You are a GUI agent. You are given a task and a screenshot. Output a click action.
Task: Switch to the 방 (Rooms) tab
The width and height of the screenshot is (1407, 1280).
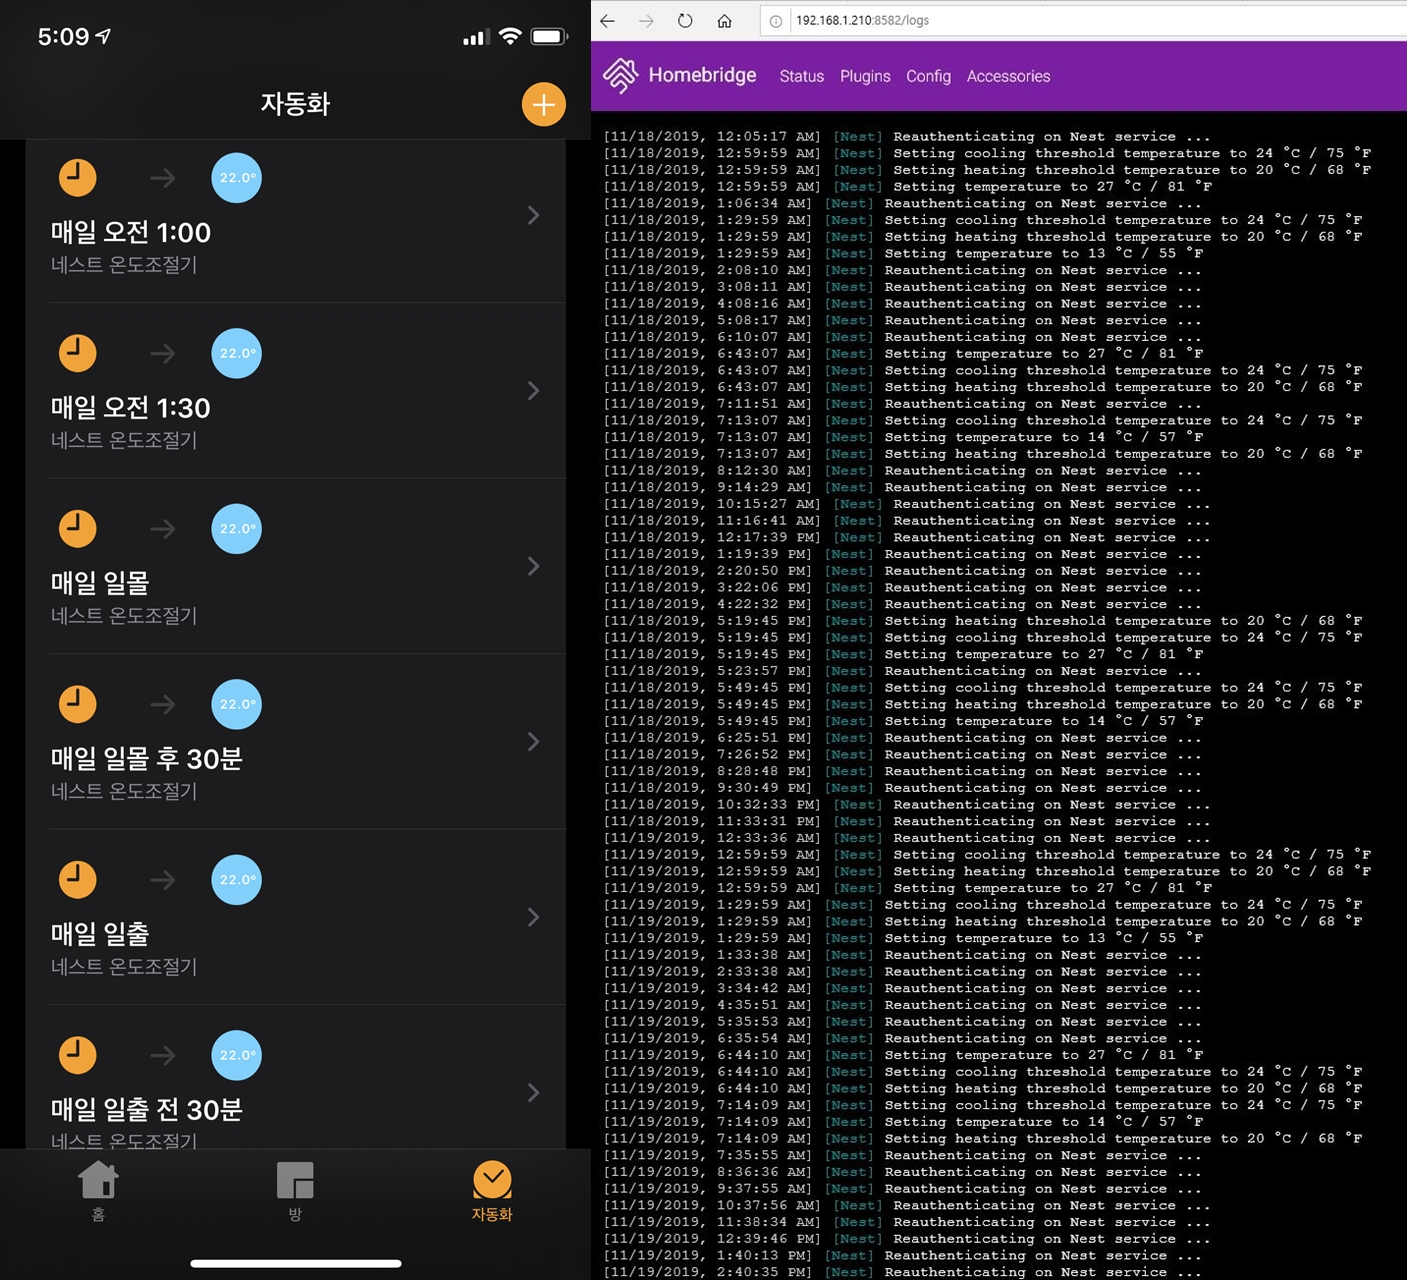tap(295, 1191)
